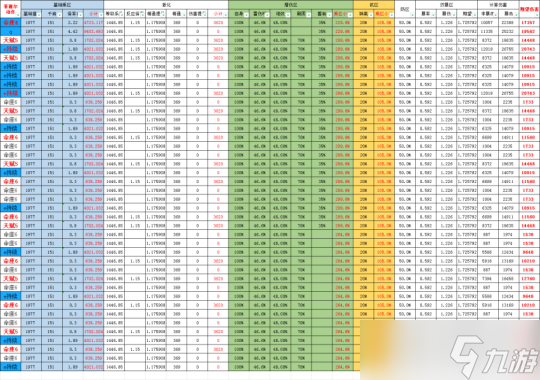Screen dimensions: 540x380
Task: Open filter arrow on 自身 green column
Action: pos(247,15)
